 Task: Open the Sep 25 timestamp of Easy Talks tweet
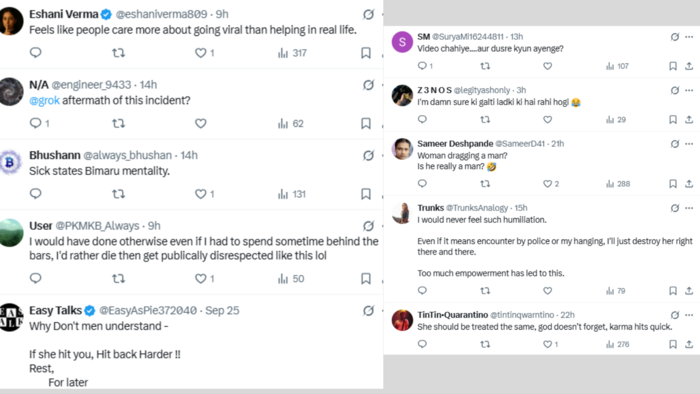point(222,311)
